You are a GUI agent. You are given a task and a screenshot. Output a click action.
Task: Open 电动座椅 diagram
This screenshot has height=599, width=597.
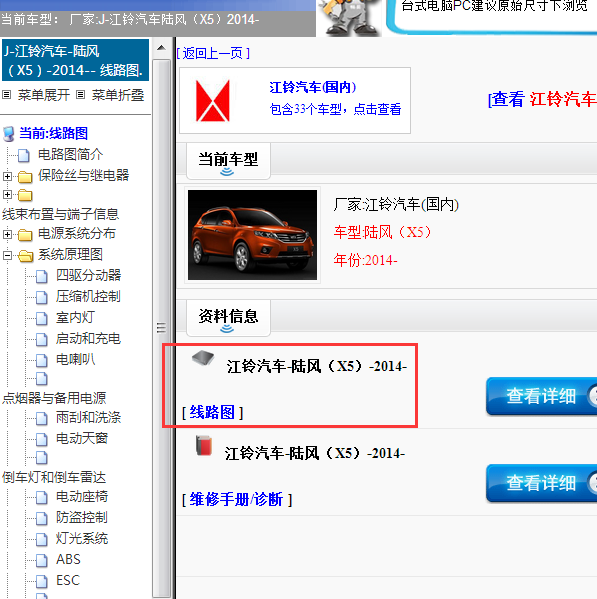pos(82,497)
